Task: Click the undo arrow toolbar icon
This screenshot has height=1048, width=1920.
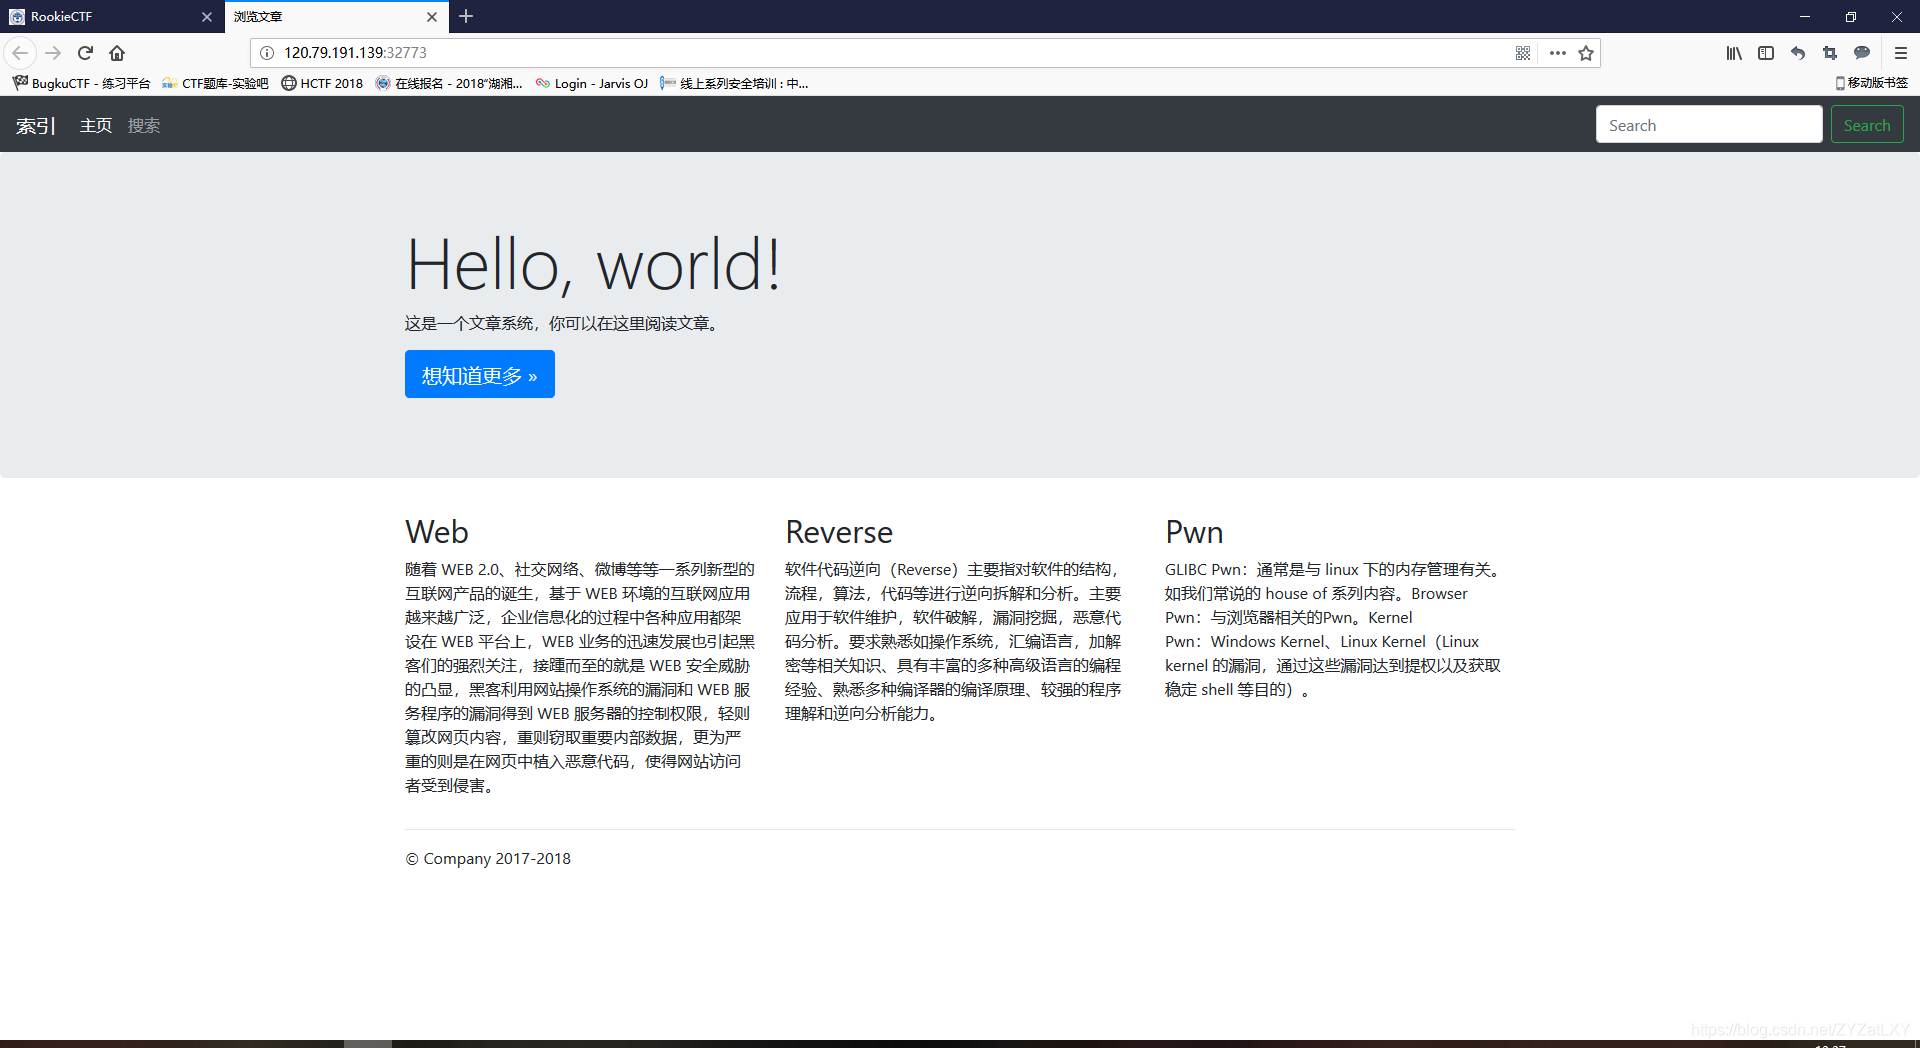Action: (1798, 53)
